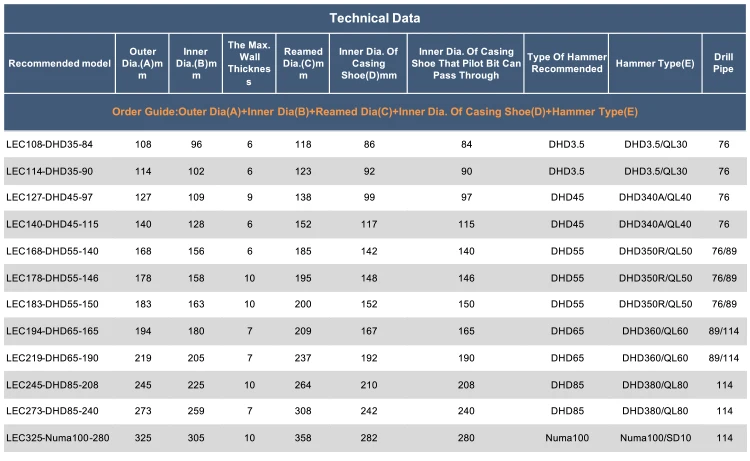Click the Recommended model column header
750x461 pixels.
[x=59, y=64]
